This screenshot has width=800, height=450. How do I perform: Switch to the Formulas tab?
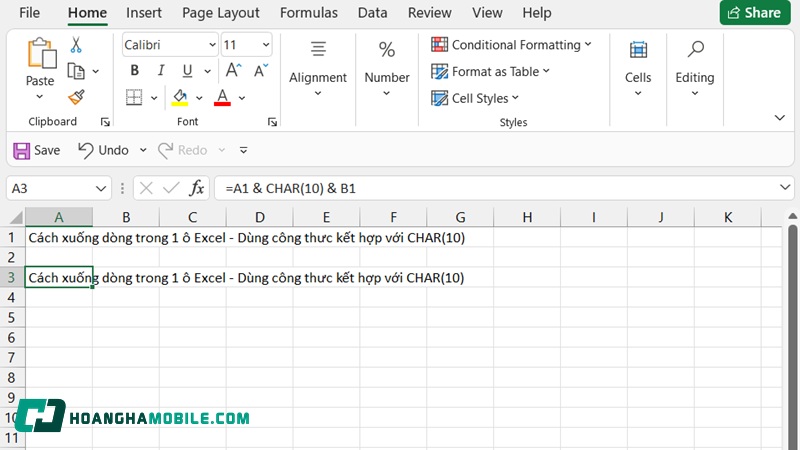(x=309, y=13)
